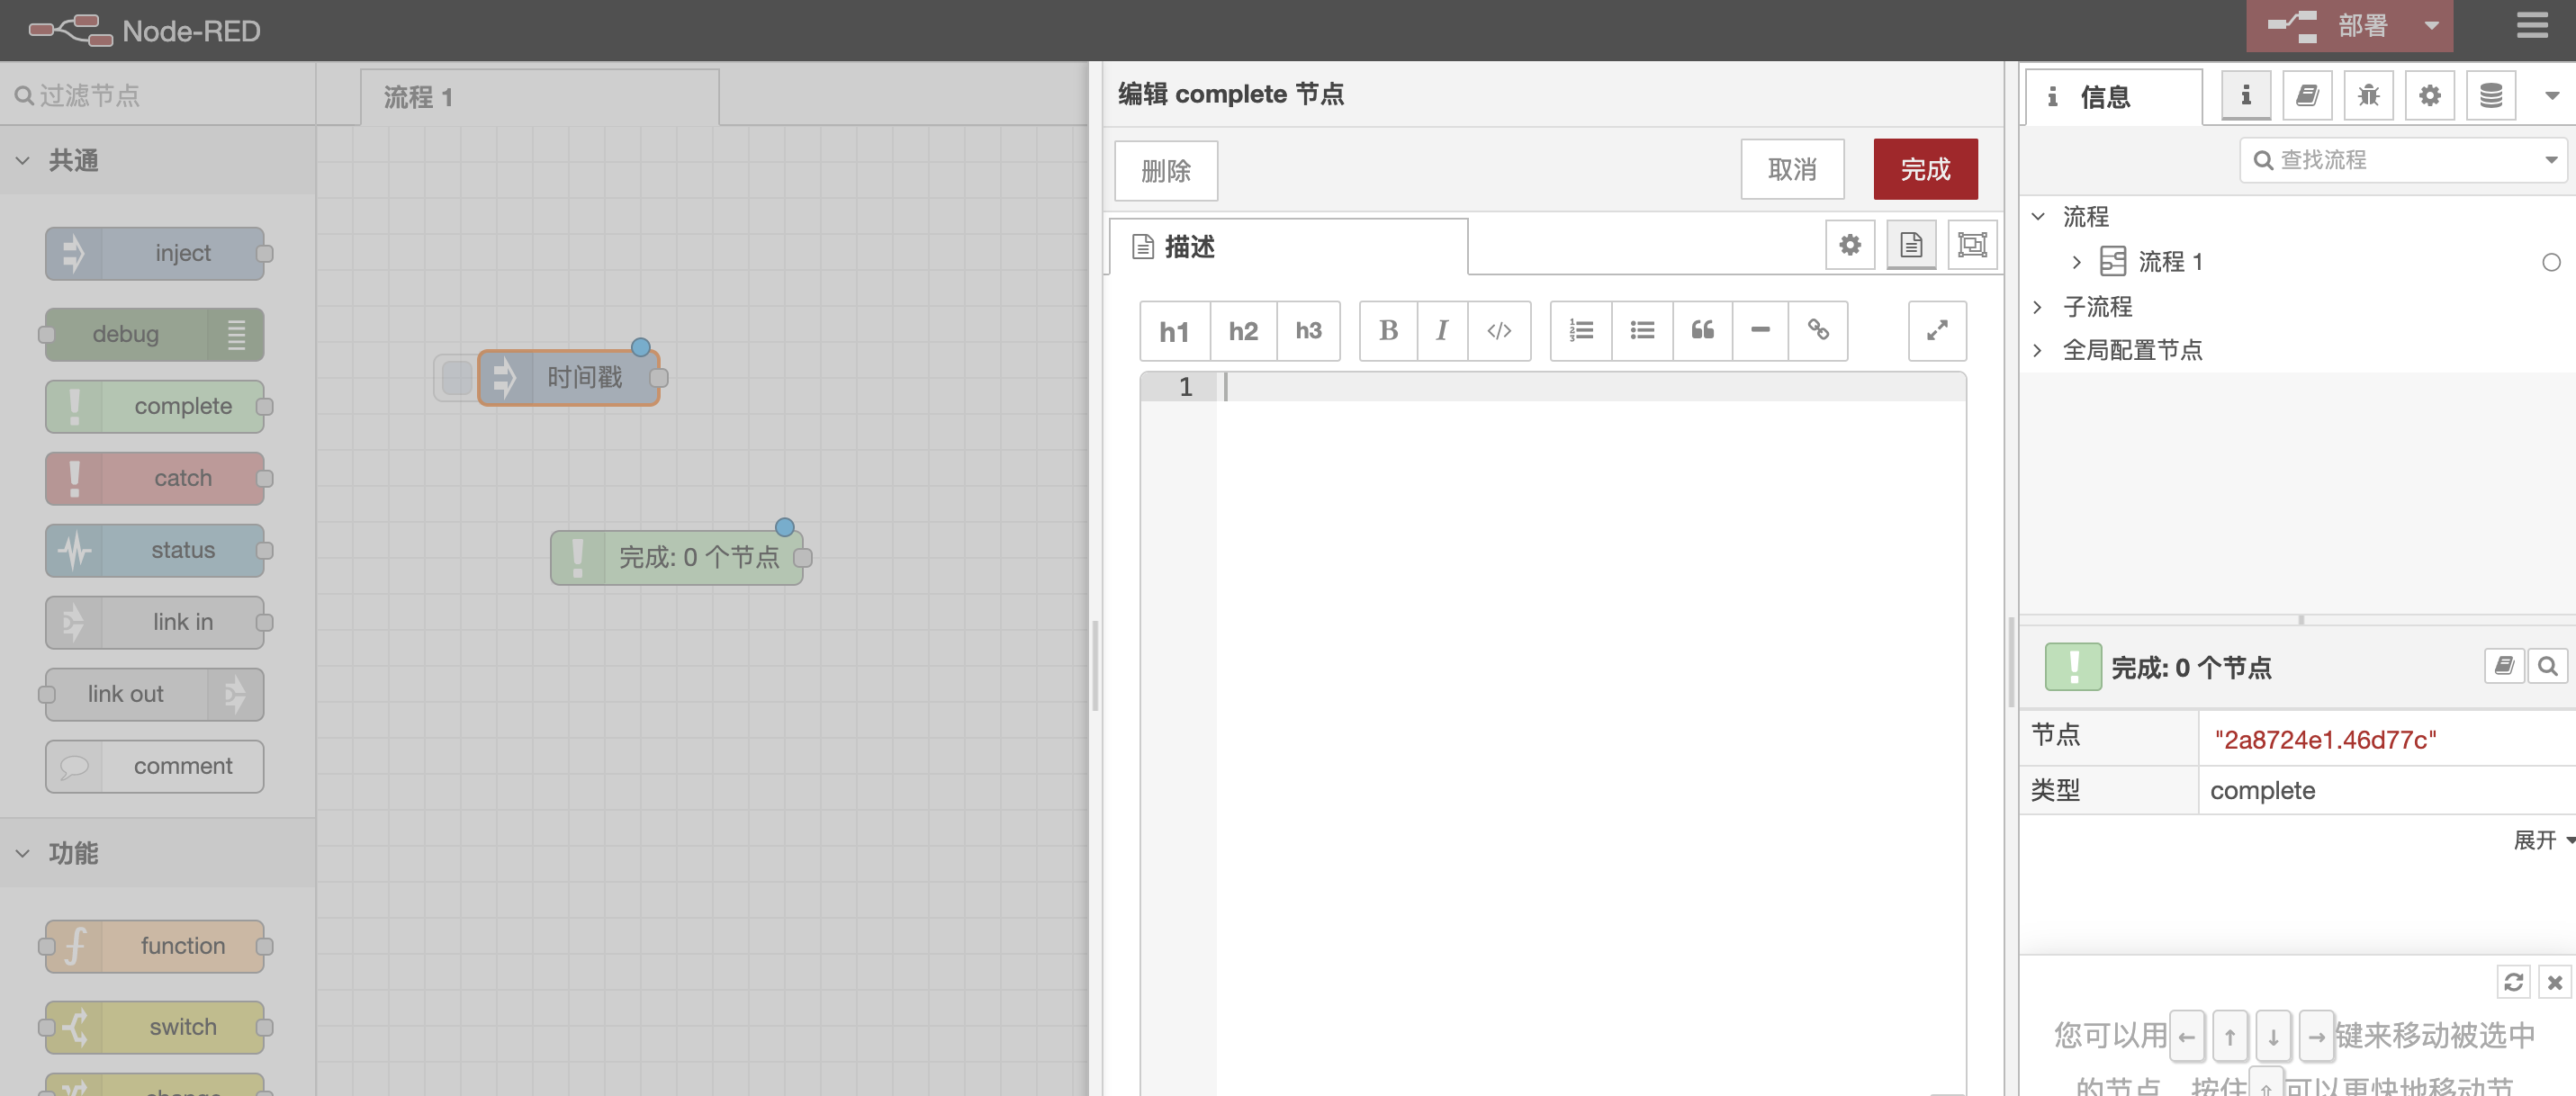Collapse the 共通 palette category
Viewport: 2576px width, 1096px height.
pyautogui.click(x=158, y=160)
